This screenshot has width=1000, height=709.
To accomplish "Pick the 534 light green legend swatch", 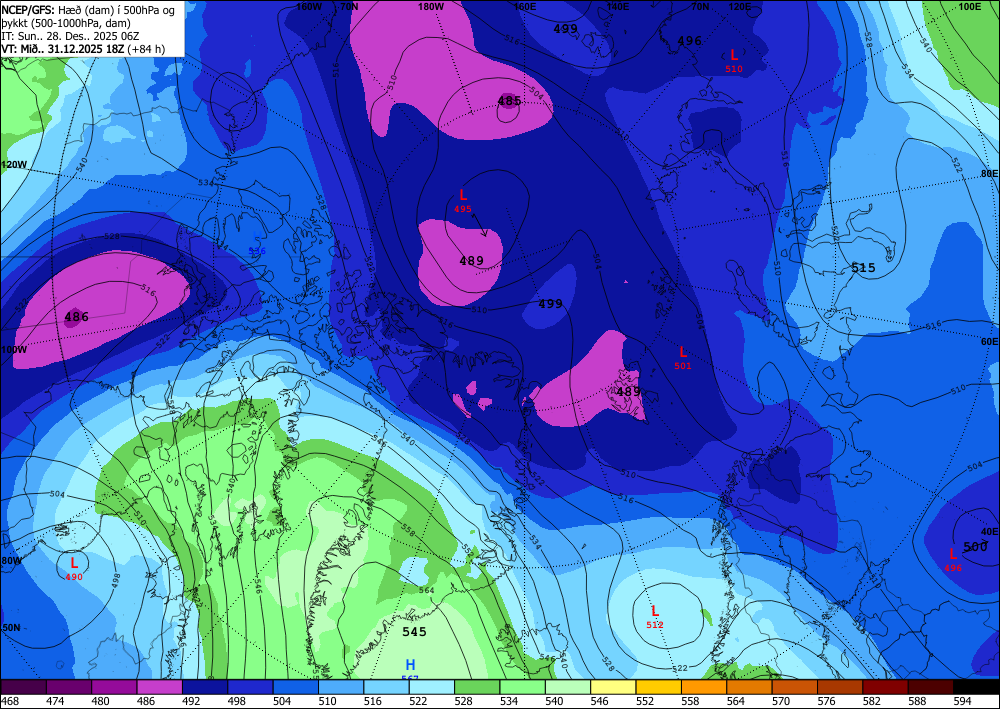I will pyautogui.click(x=522, y=687).
